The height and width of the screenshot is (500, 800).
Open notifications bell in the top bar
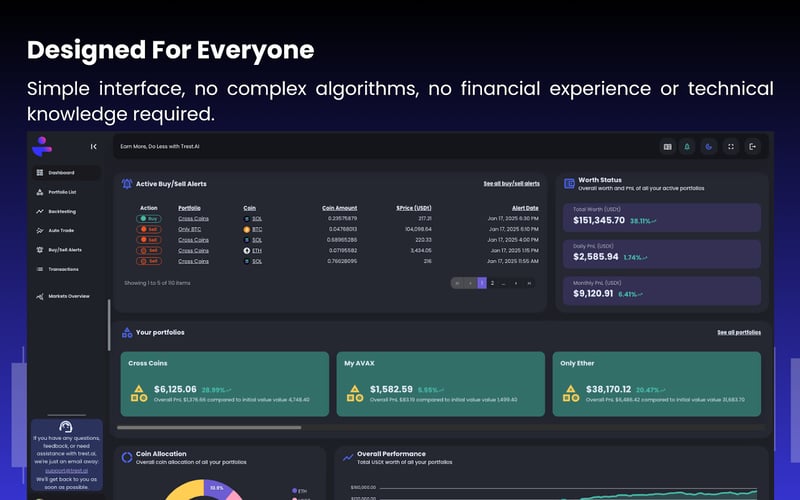687,147
